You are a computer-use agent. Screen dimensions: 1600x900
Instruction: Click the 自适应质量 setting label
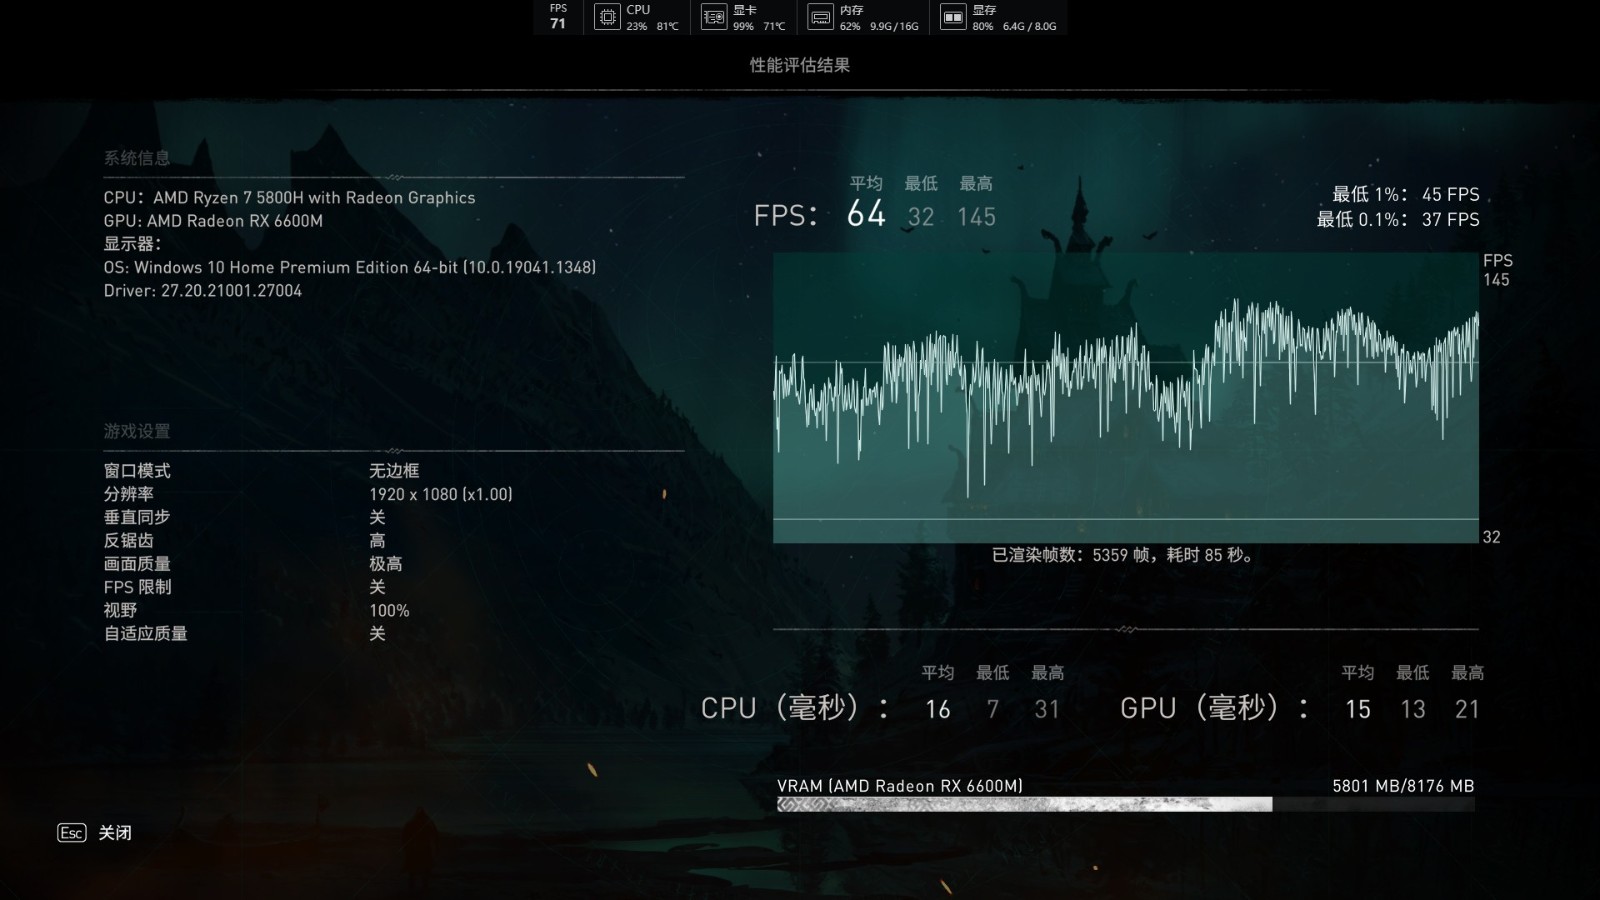(146, 633)
